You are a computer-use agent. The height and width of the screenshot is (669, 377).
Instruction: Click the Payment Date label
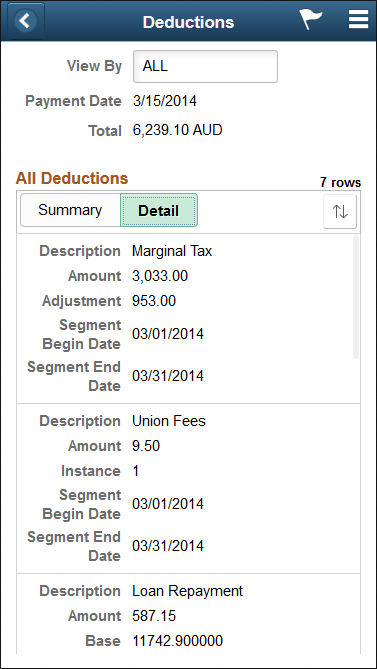[73, 101]
